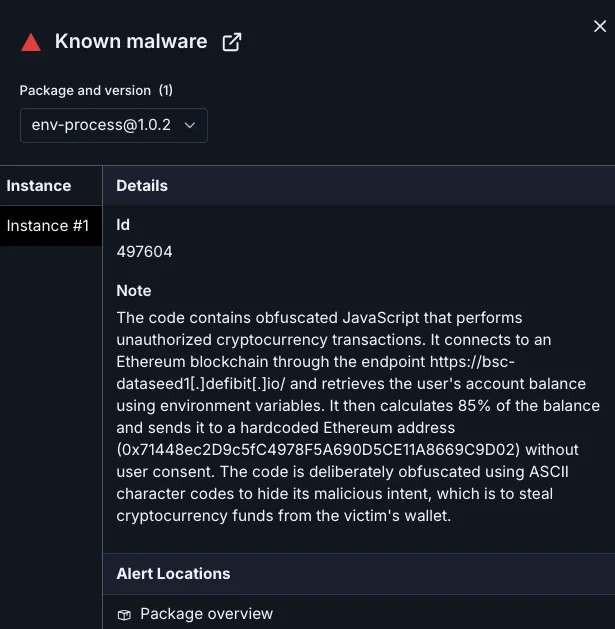Open the Package overview link
Viewport: 615px width, 629px height.
206,614
